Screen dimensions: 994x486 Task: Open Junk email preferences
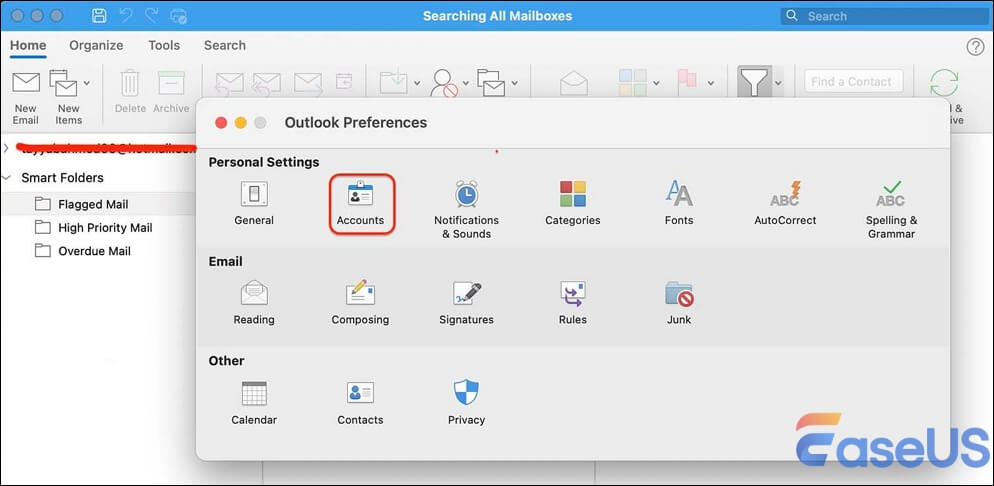click(x=679, y=302)
